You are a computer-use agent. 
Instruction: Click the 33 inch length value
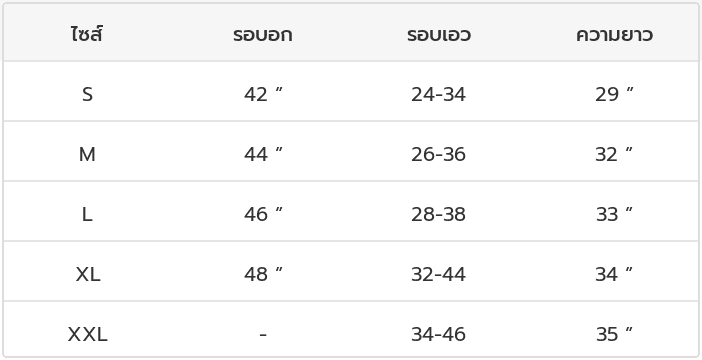click(614, 214)
